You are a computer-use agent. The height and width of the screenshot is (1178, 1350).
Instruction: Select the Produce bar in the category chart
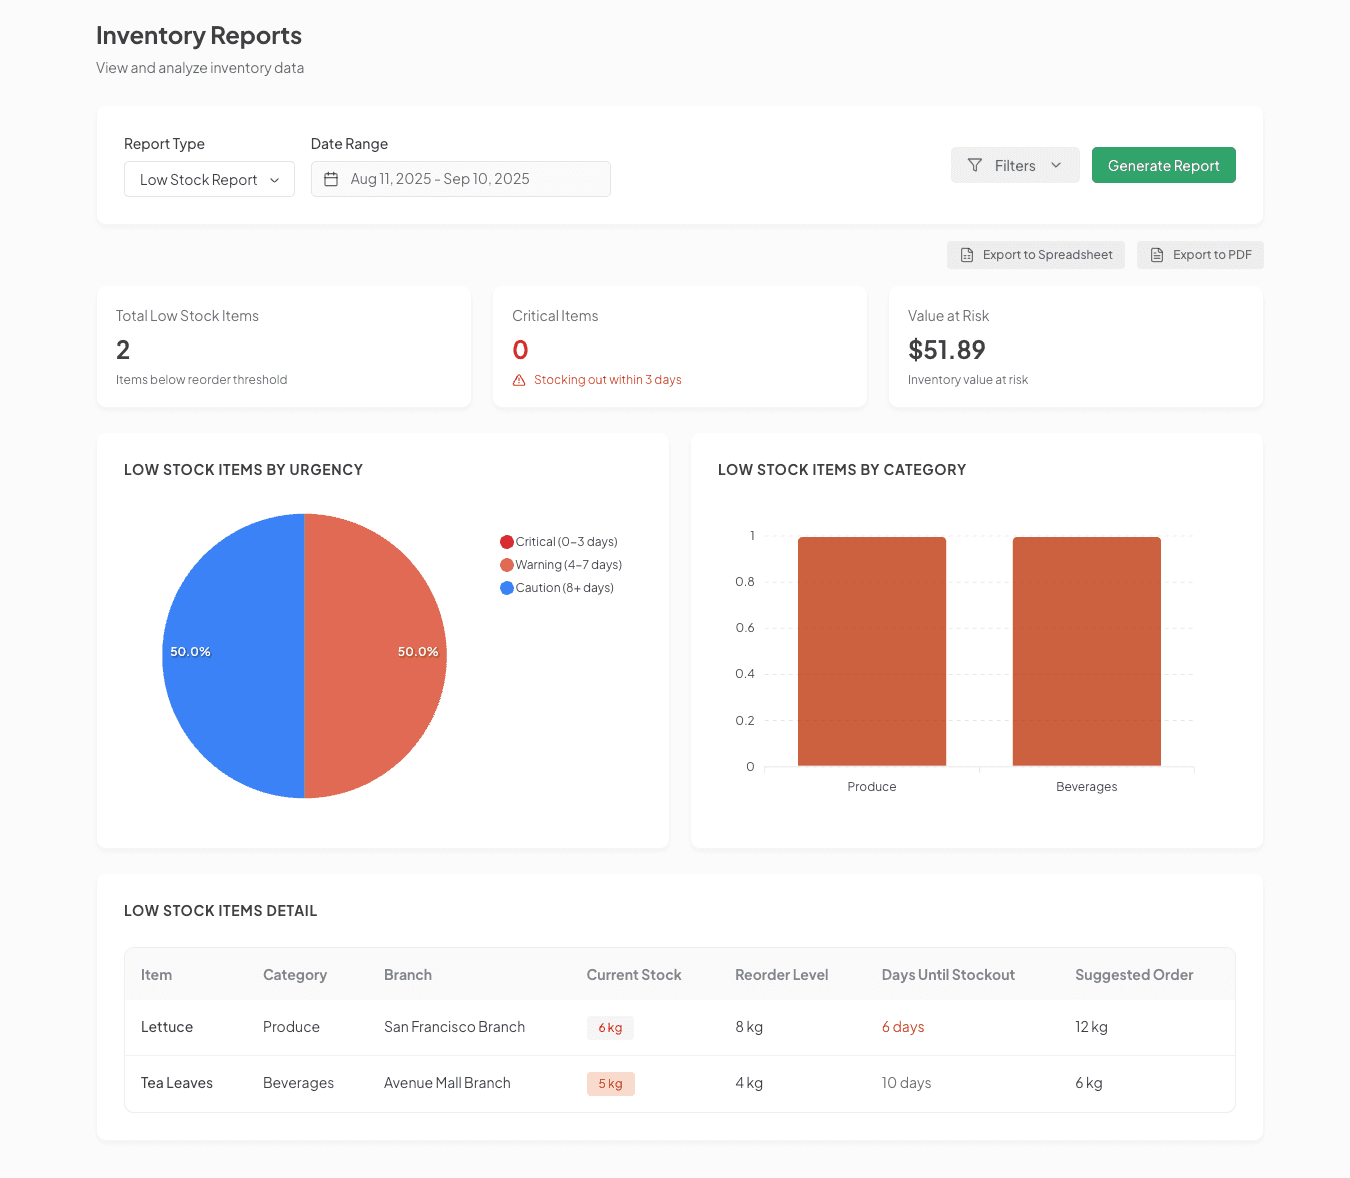[871, 651]
